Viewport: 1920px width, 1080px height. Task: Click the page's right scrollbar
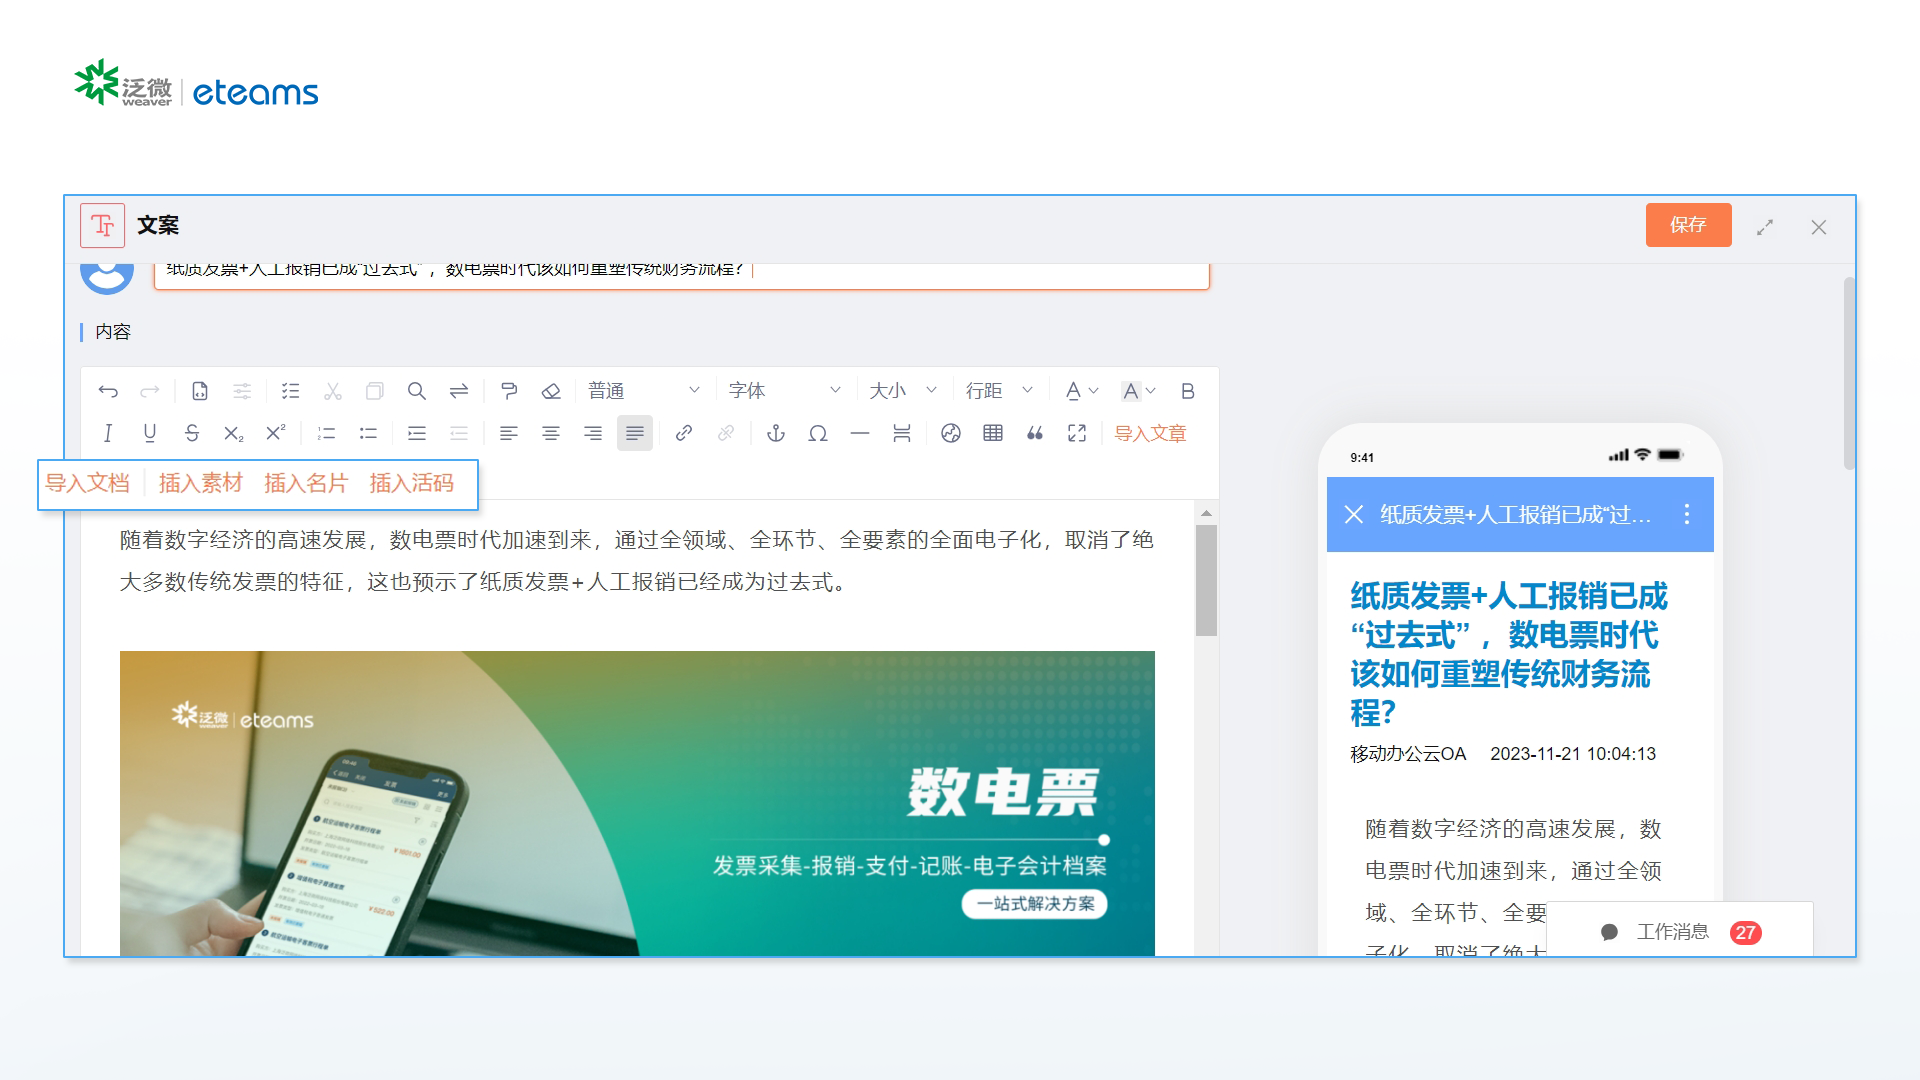point(1849,373)
